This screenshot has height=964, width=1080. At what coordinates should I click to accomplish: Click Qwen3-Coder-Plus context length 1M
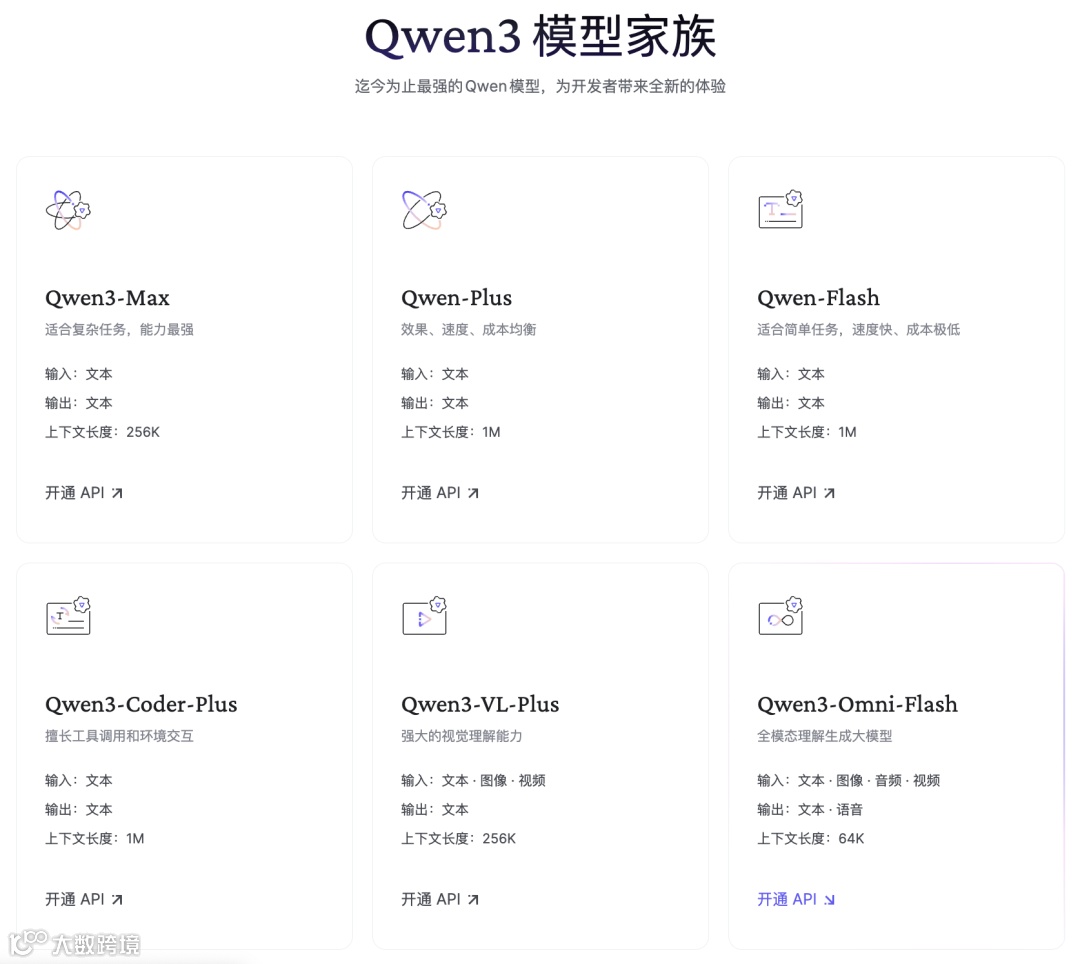94,838
